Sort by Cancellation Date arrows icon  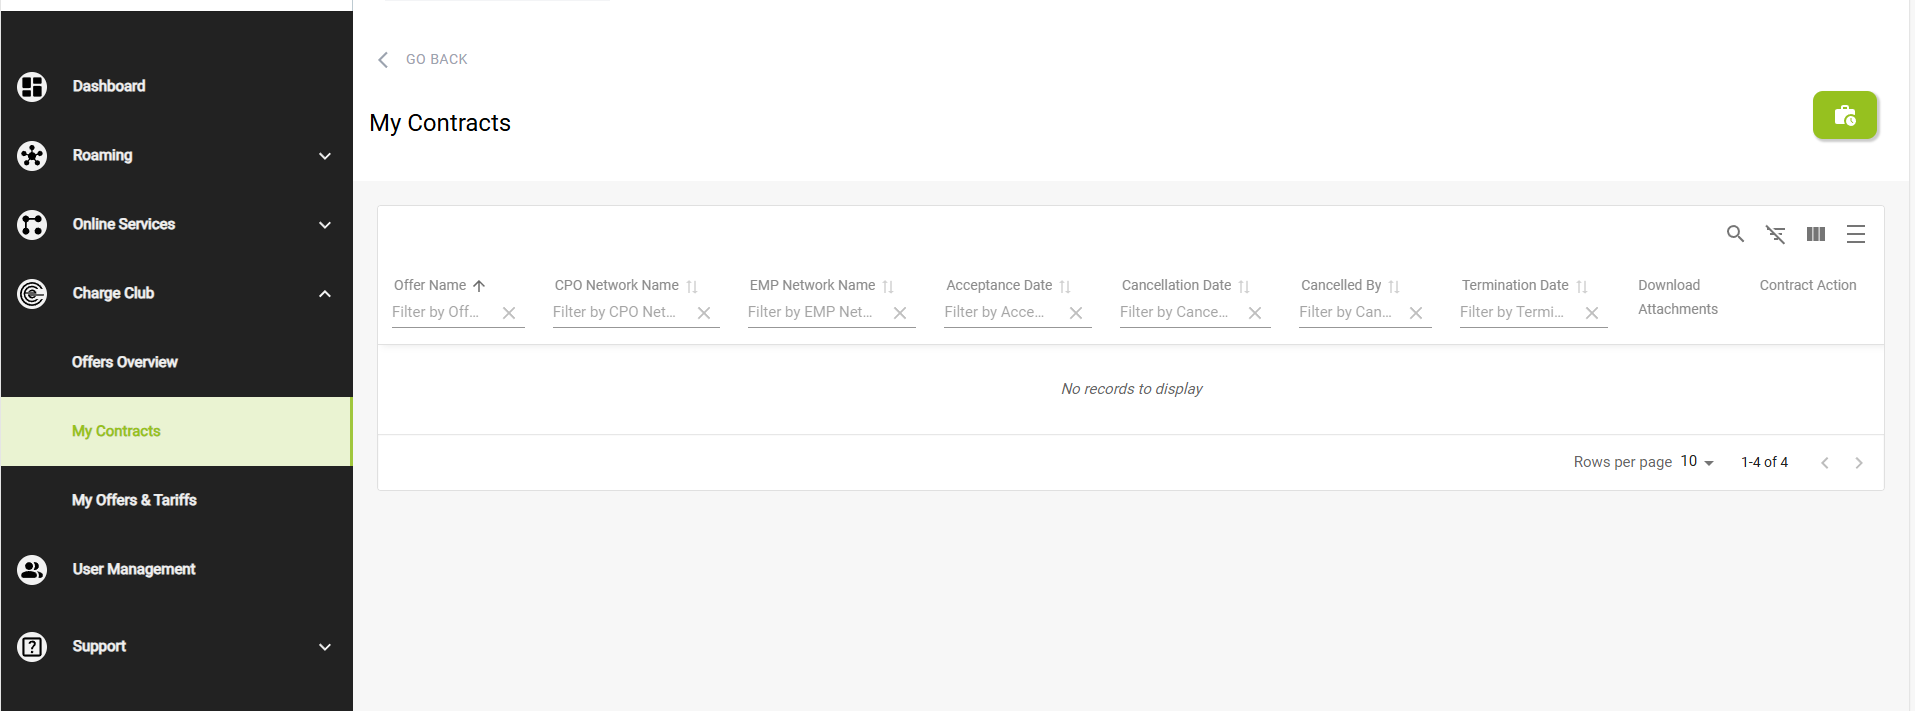coord(1244,286)
